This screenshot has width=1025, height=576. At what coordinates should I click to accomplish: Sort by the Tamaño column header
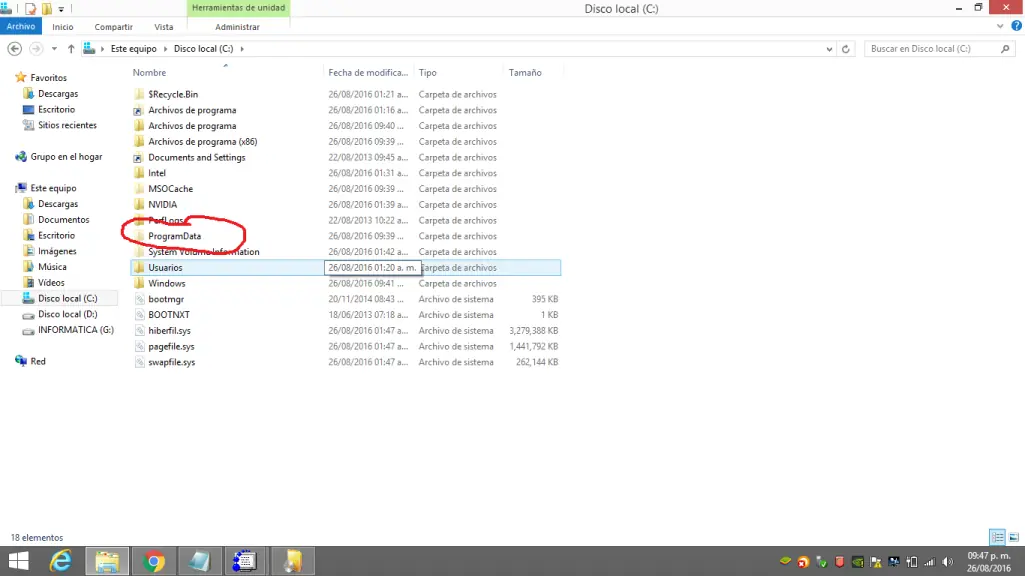[x=525, y=73]
